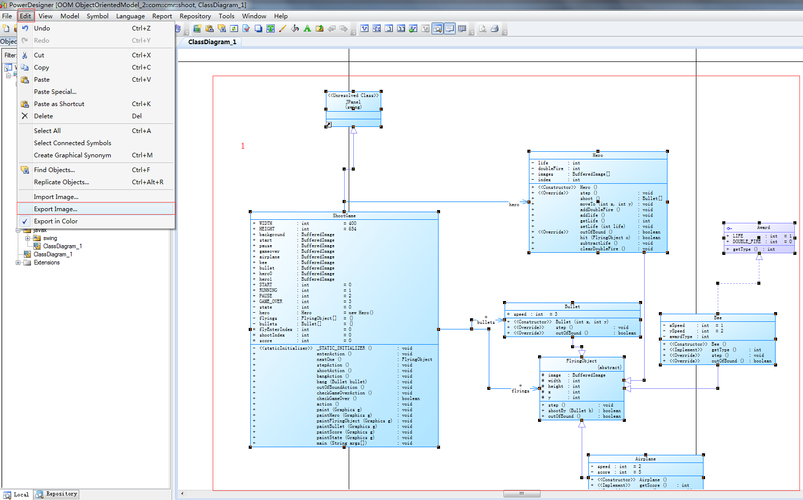Choose Find Objects... in the menu
Image resolution: width=803 pixels, height=500 pixels.
96,170
